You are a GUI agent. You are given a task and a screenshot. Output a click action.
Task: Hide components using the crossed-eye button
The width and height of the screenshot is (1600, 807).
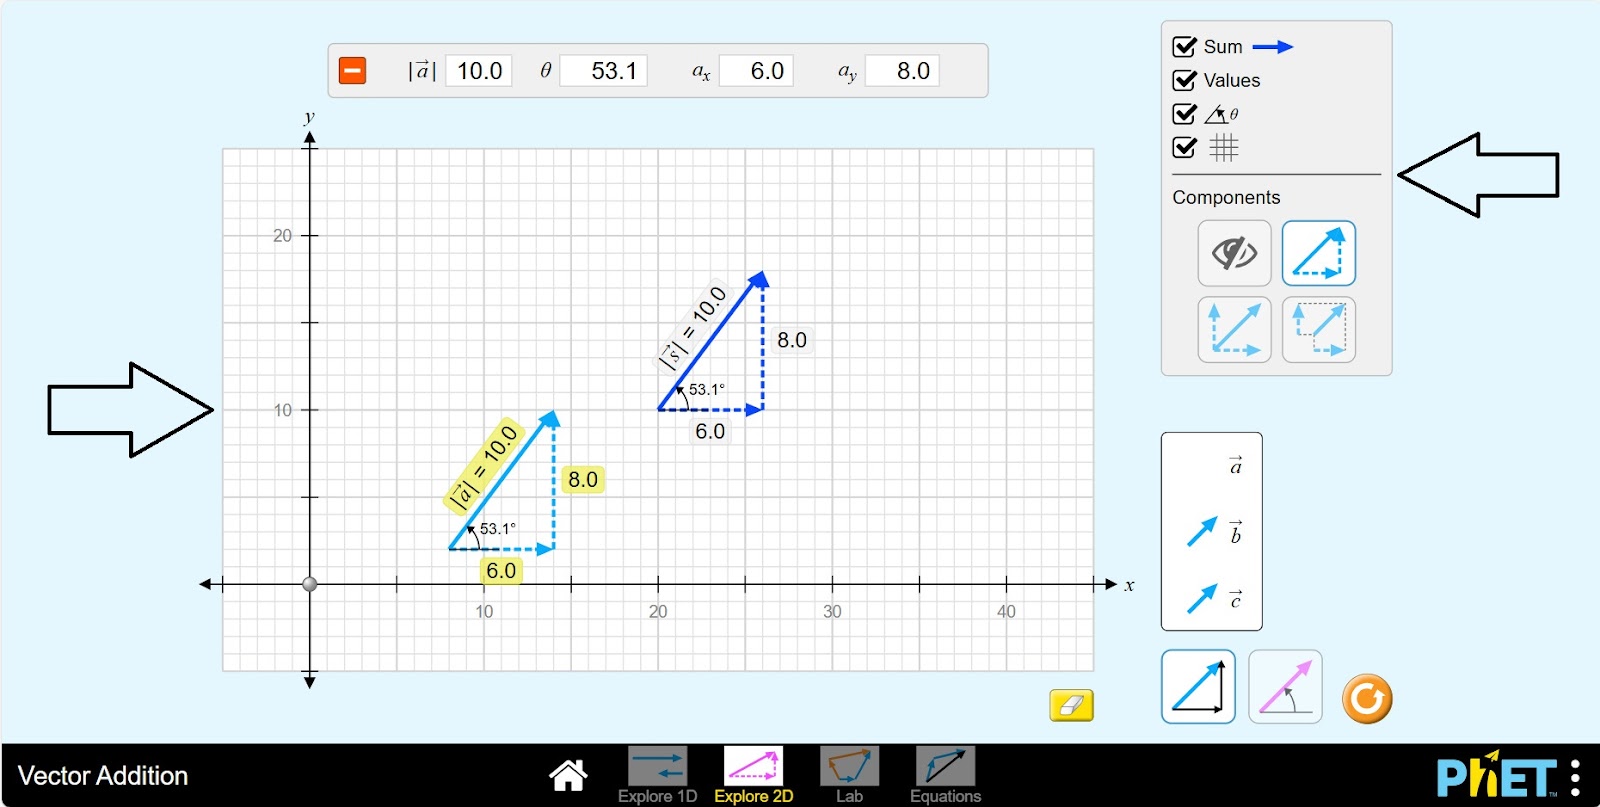(1234, 254)
